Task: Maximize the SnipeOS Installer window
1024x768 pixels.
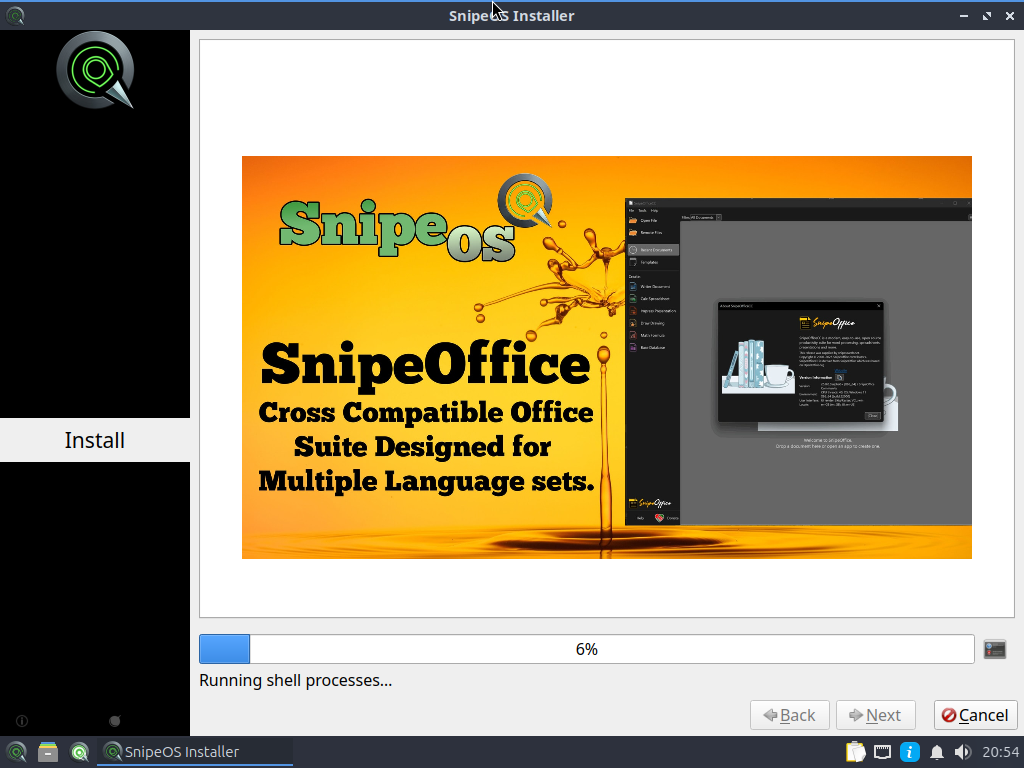Action: tap(987, 16)
